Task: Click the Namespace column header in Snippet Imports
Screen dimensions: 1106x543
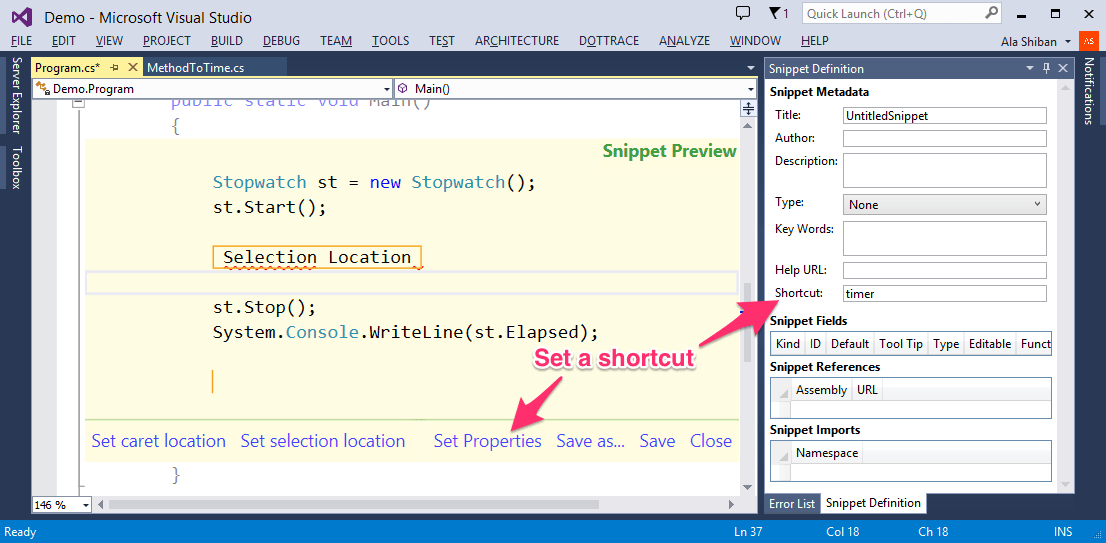Action: click(x=827, y=453)
